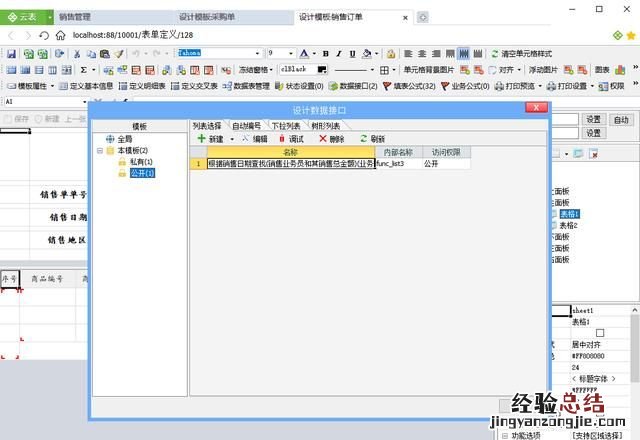Image resolution: width=640 pixels, height=440 pixels.
Task: Click 定义明细表 toolbar button
Action: [x=142, y=86]
